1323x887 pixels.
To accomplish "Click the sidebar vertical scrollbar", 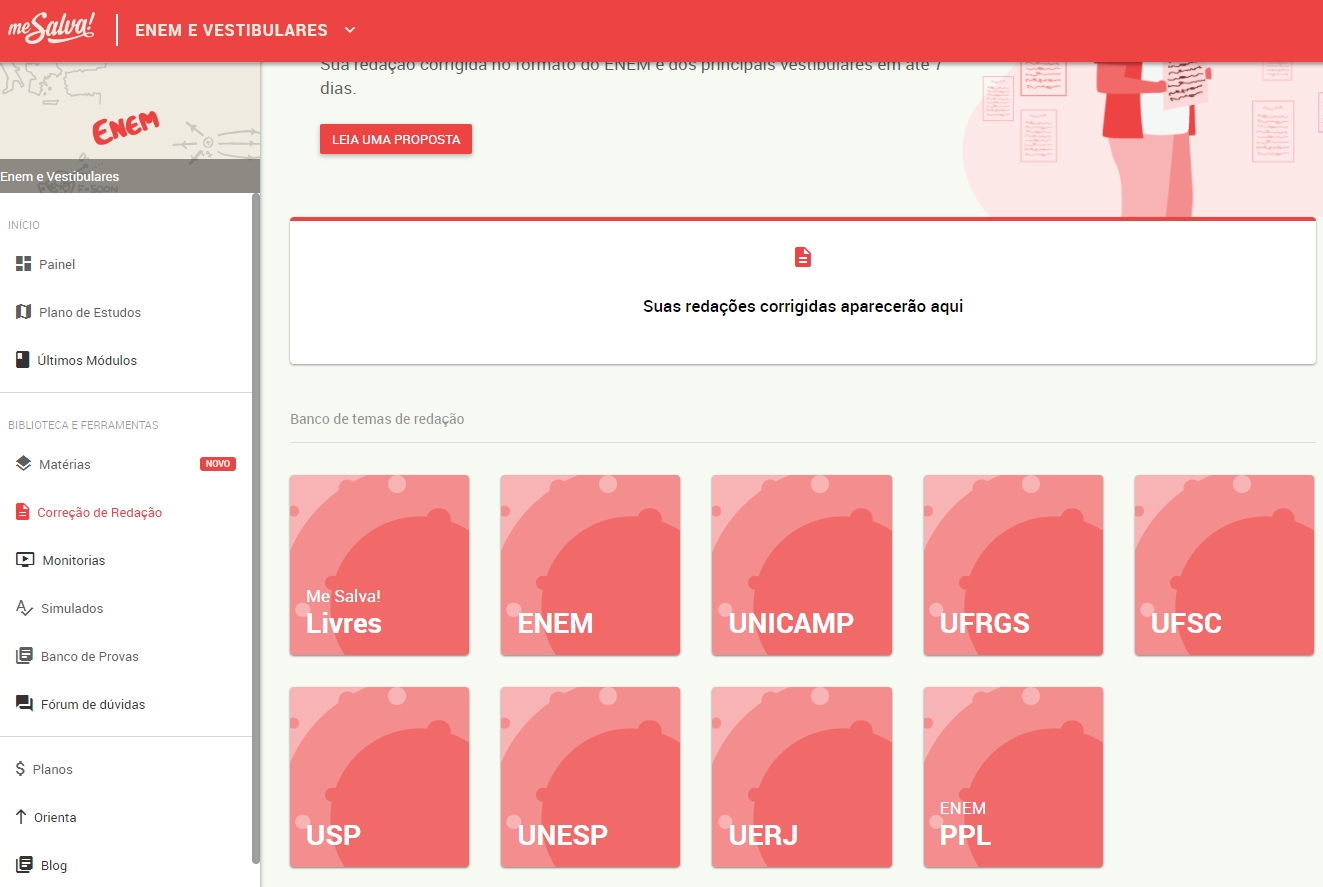I will (256, 528).
